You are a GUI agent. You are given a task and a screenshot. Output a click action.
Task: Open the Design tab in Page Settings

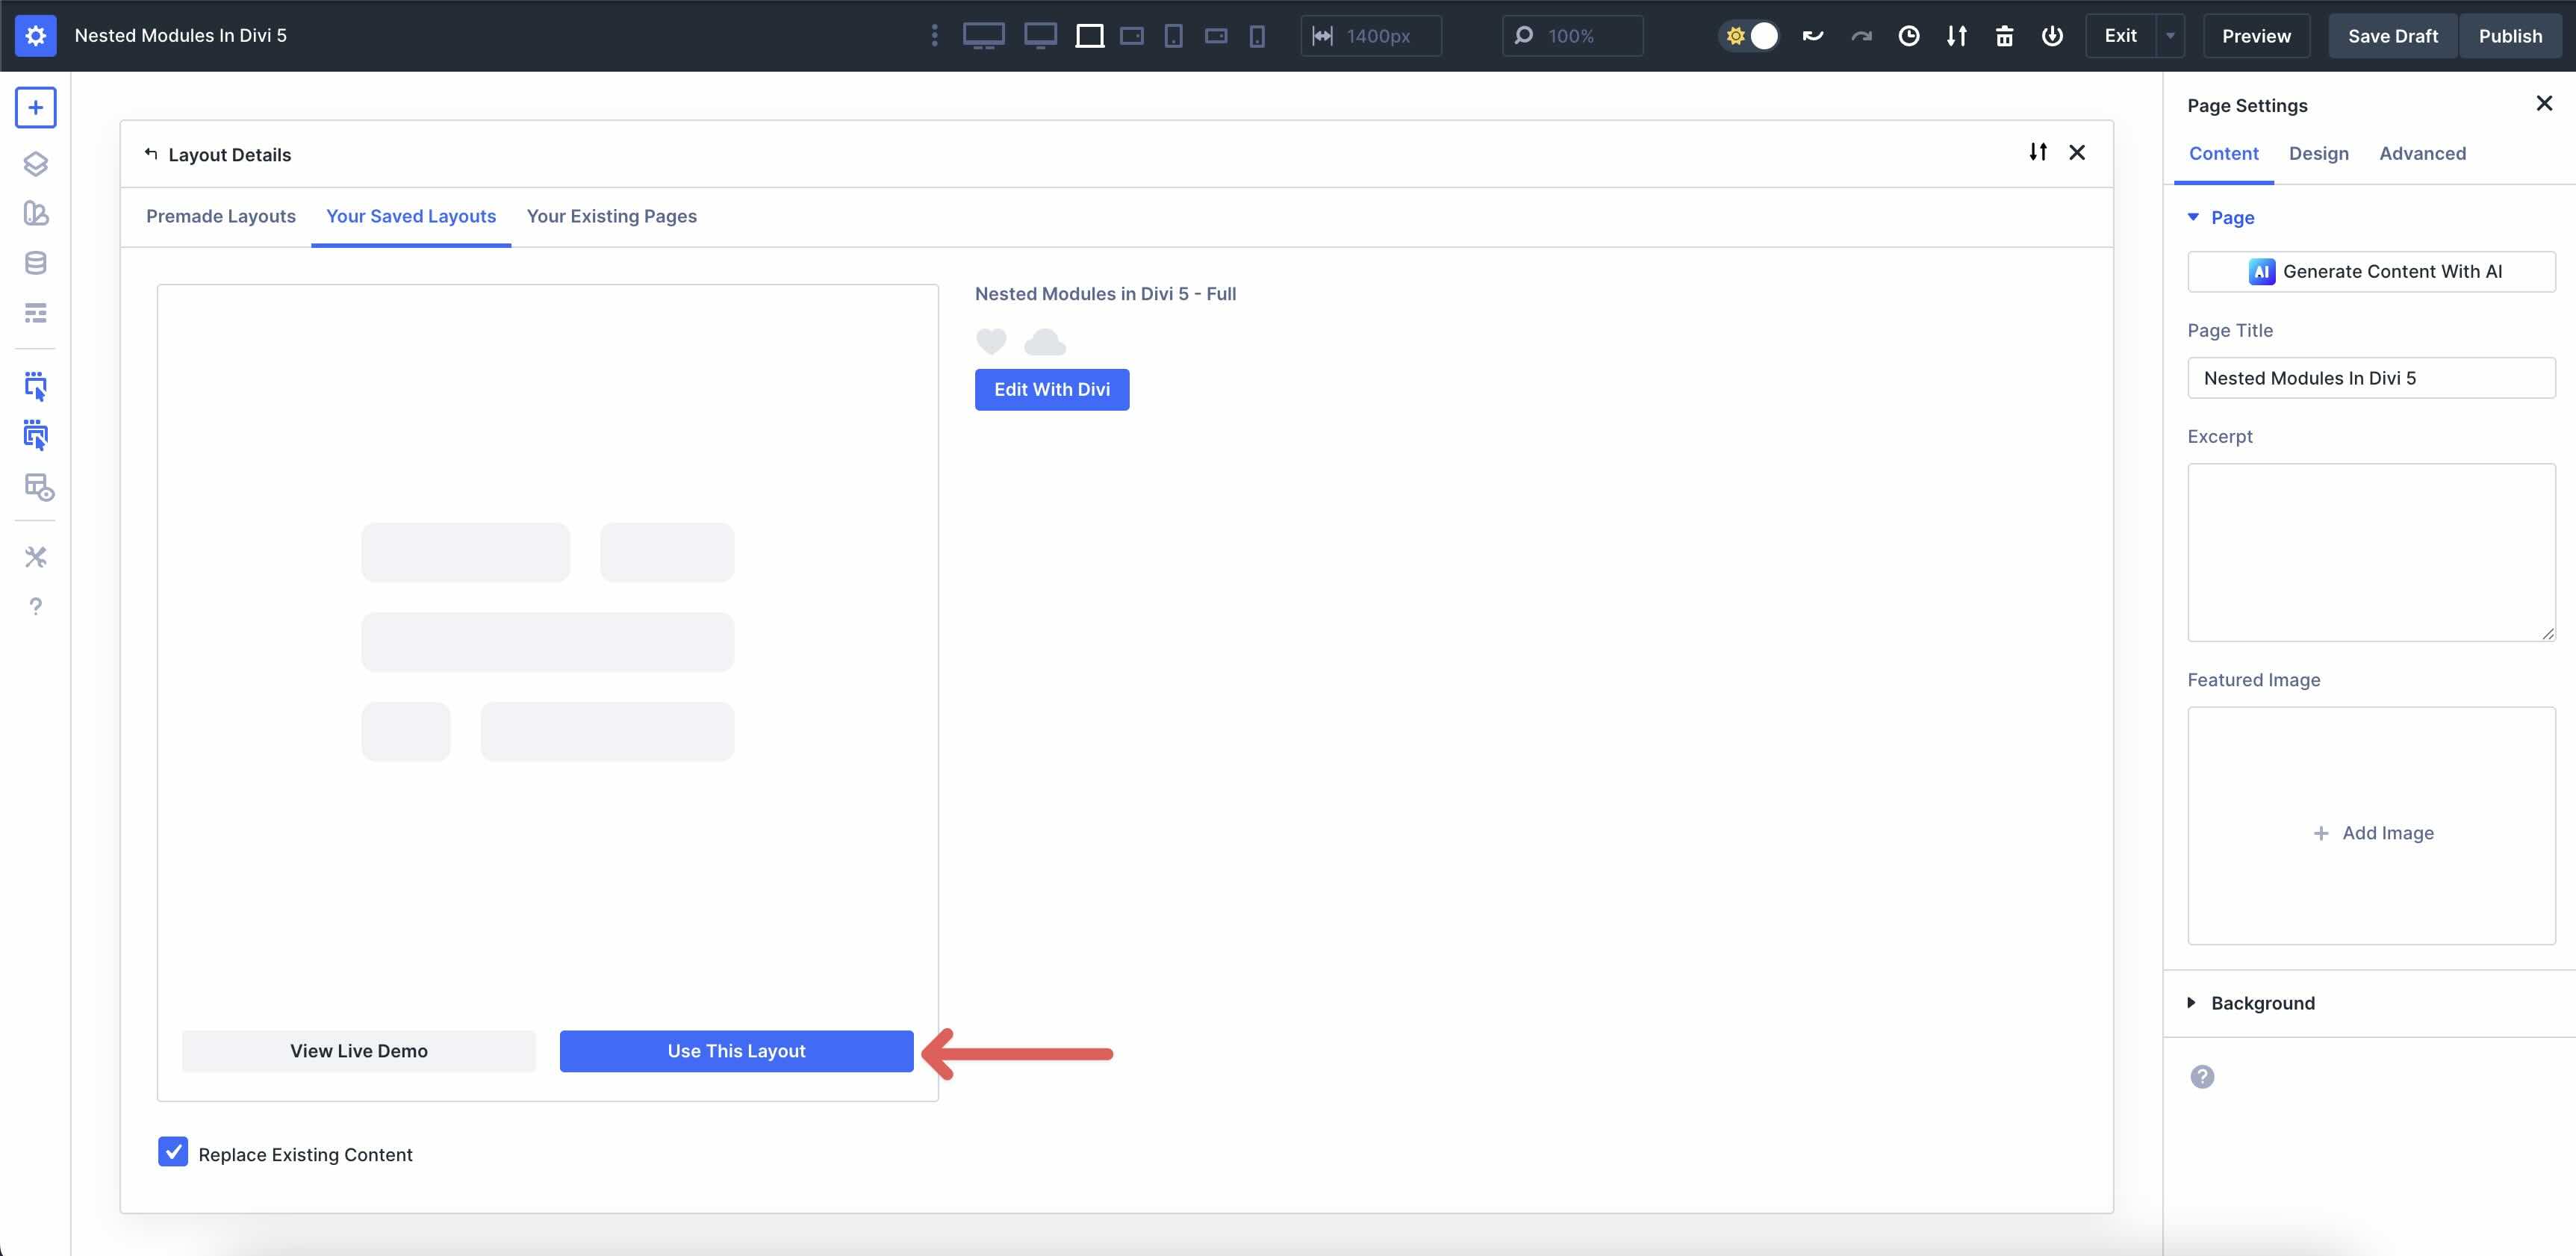click(2319, 153)
